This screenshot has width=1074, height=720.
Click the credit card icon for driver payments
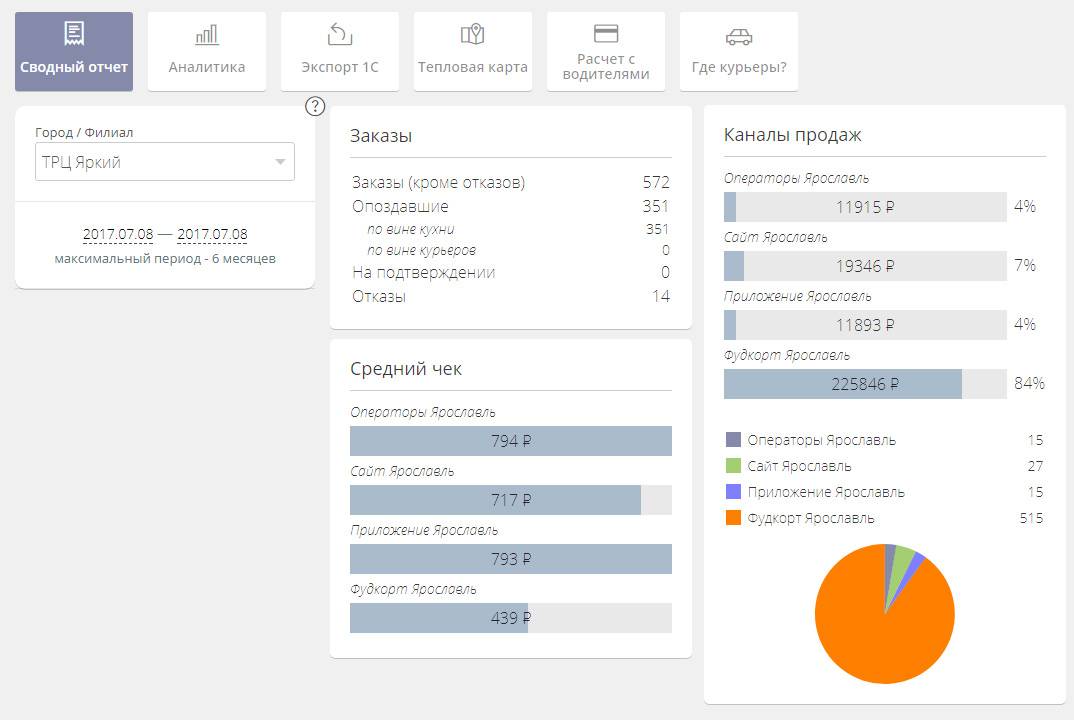(605, 34)
